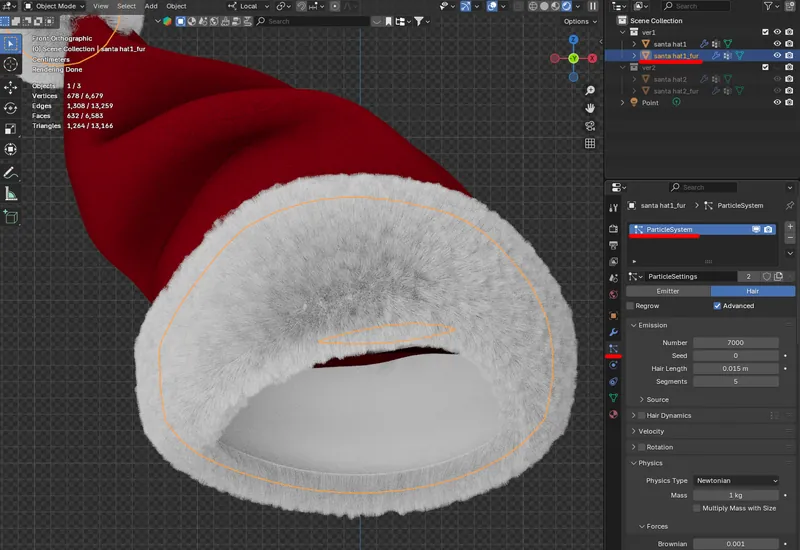Select the Add Cube tool

pos(11,217)
